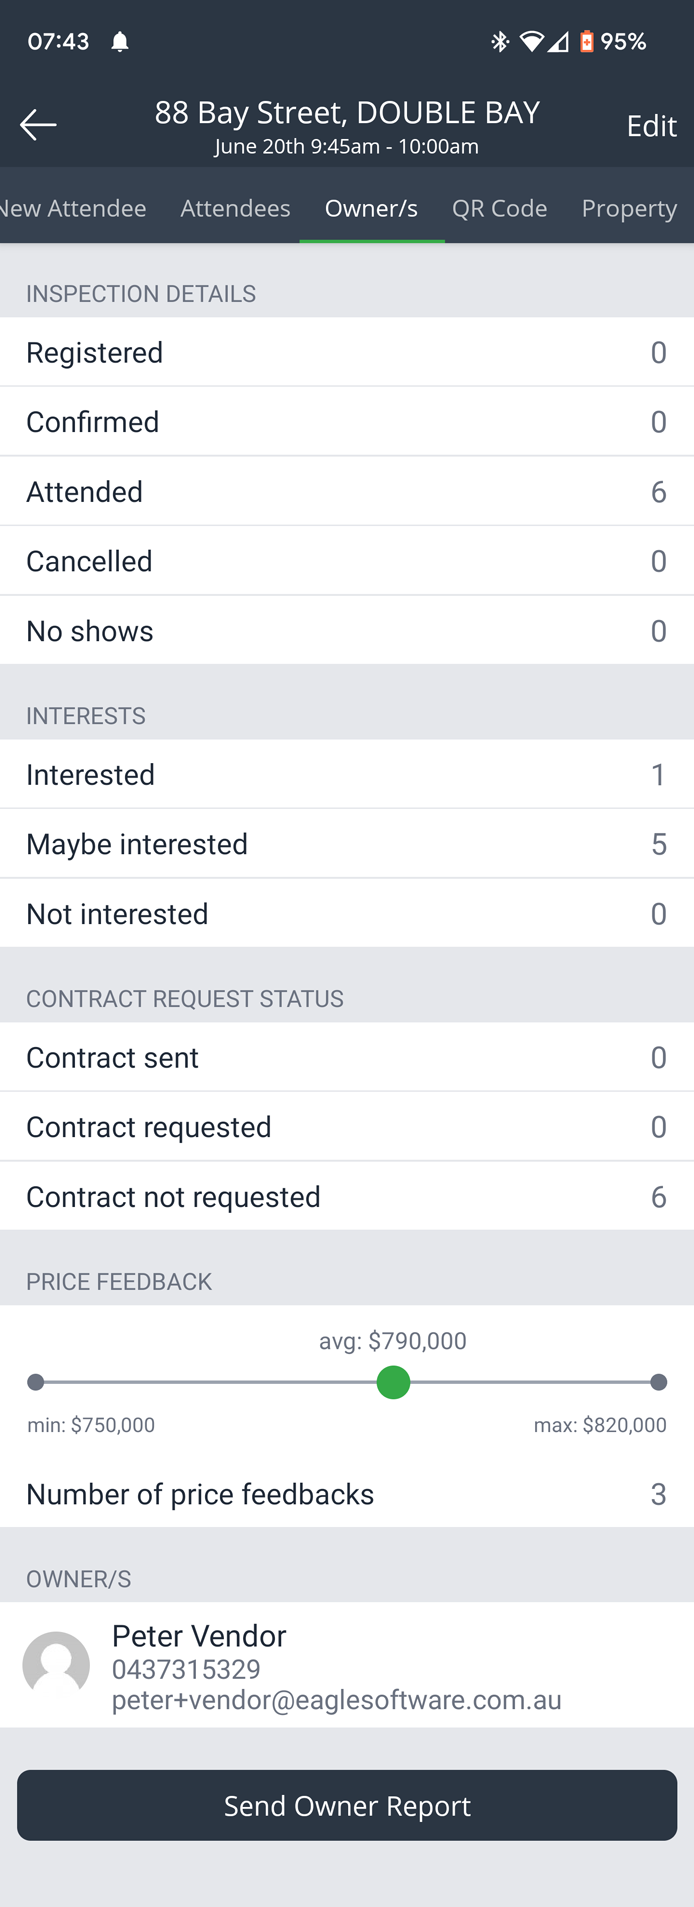Tap the battery status icon
This screenshot has width=694, height=1907.
pyautogui.click(x=587, y=42)
